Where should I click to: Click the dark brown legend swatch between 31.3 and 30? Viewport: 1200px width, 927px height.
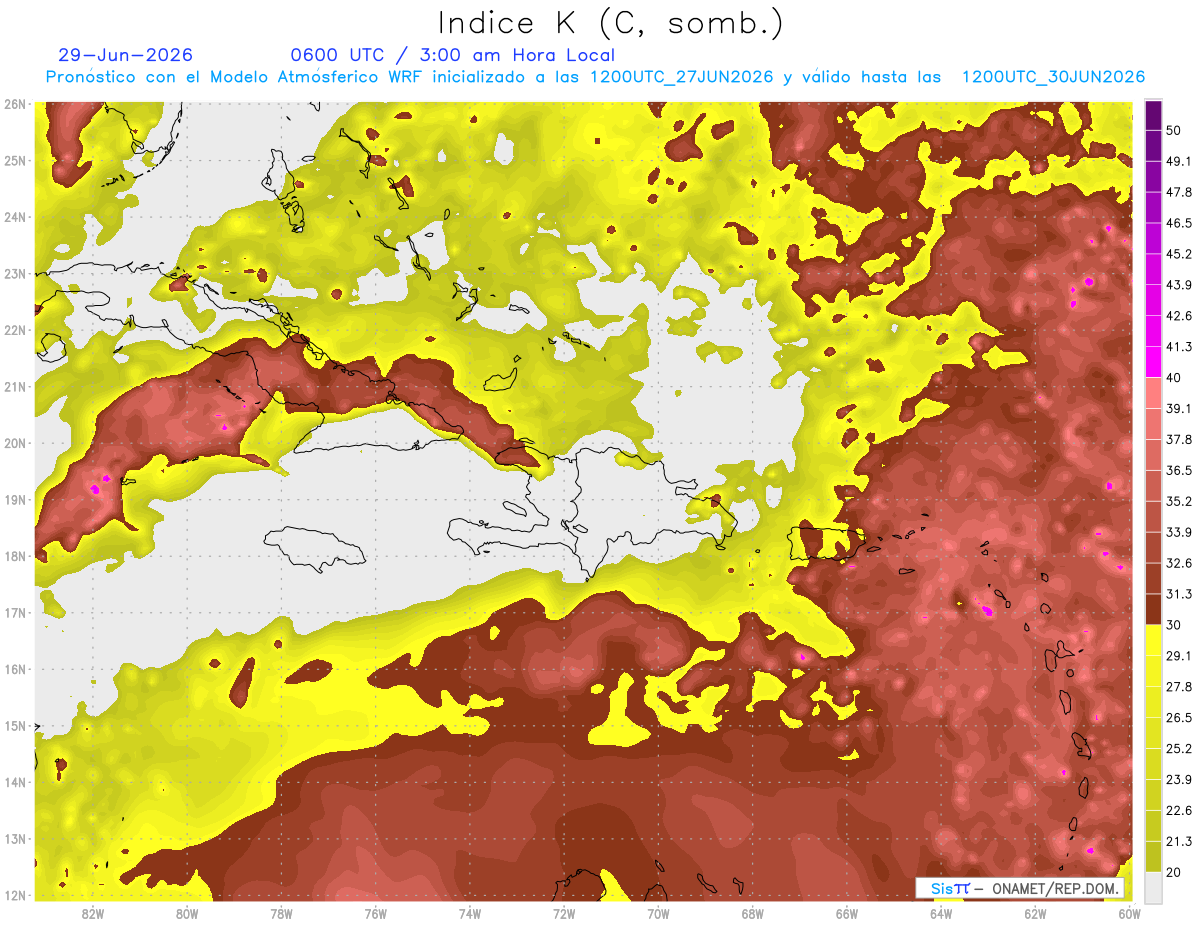tap(1153, 609)
